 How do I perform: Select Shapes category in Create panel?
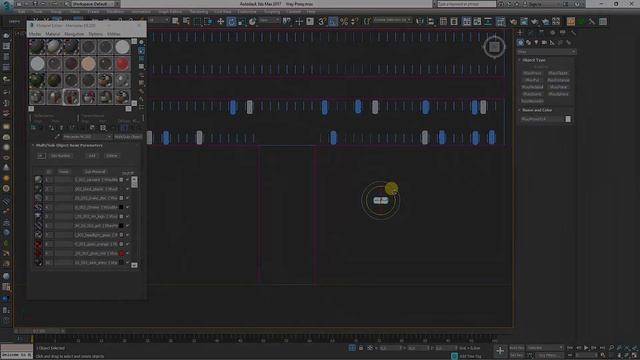528,42
